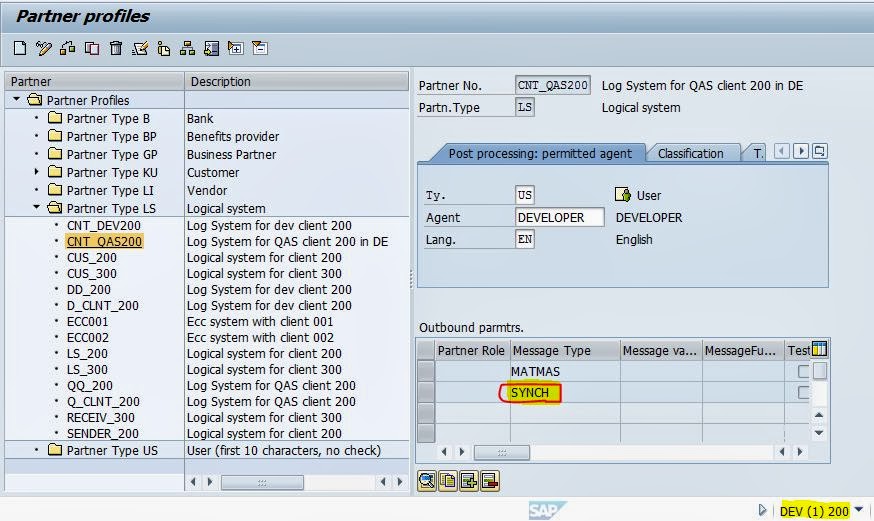
Task: Click the detail magnifier icon below outbound table
Action: [x=427, y=481]
